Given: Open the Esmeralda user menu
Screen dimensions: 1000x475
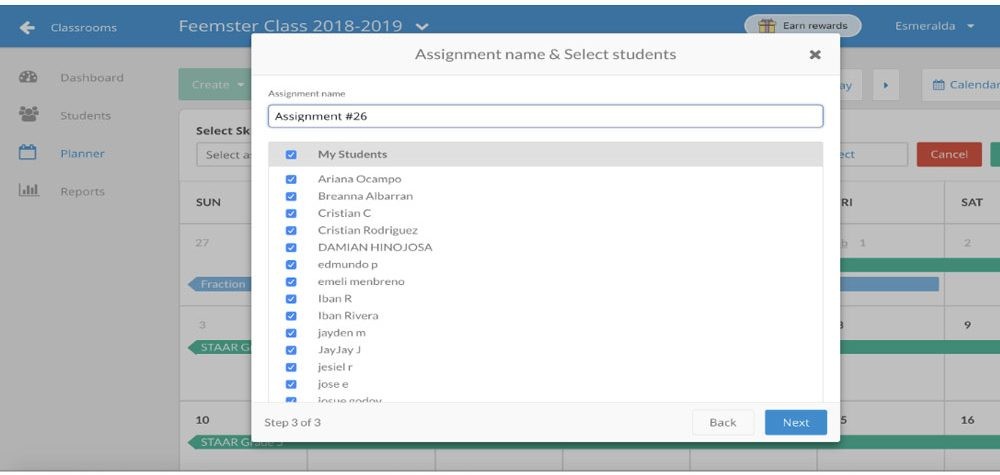Looking at the screenshot, I should [934, 26].
